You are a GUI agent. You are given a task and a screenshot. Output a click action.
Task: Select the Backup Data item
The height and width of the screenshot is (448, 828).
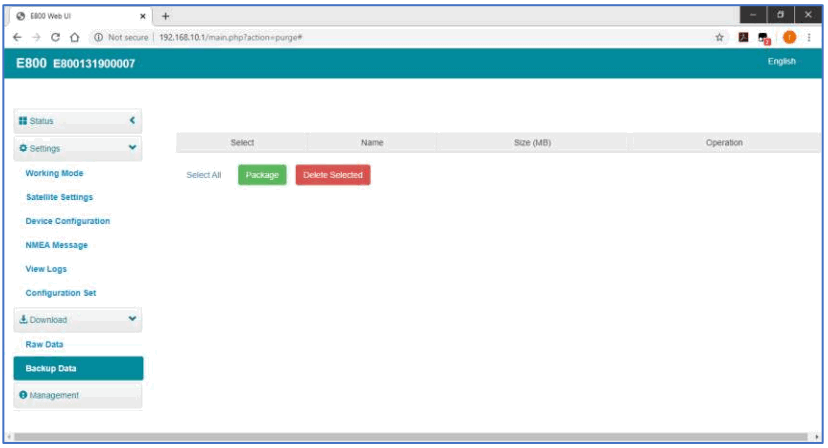(x=78, y=368)
